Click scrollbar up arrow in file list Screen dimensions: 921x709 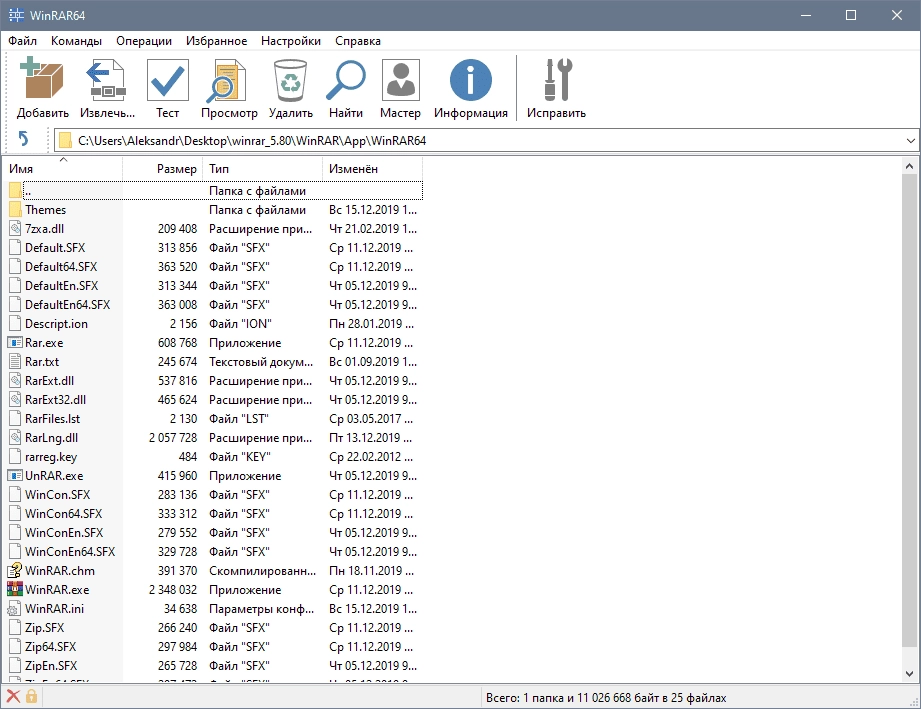(909, 167)
